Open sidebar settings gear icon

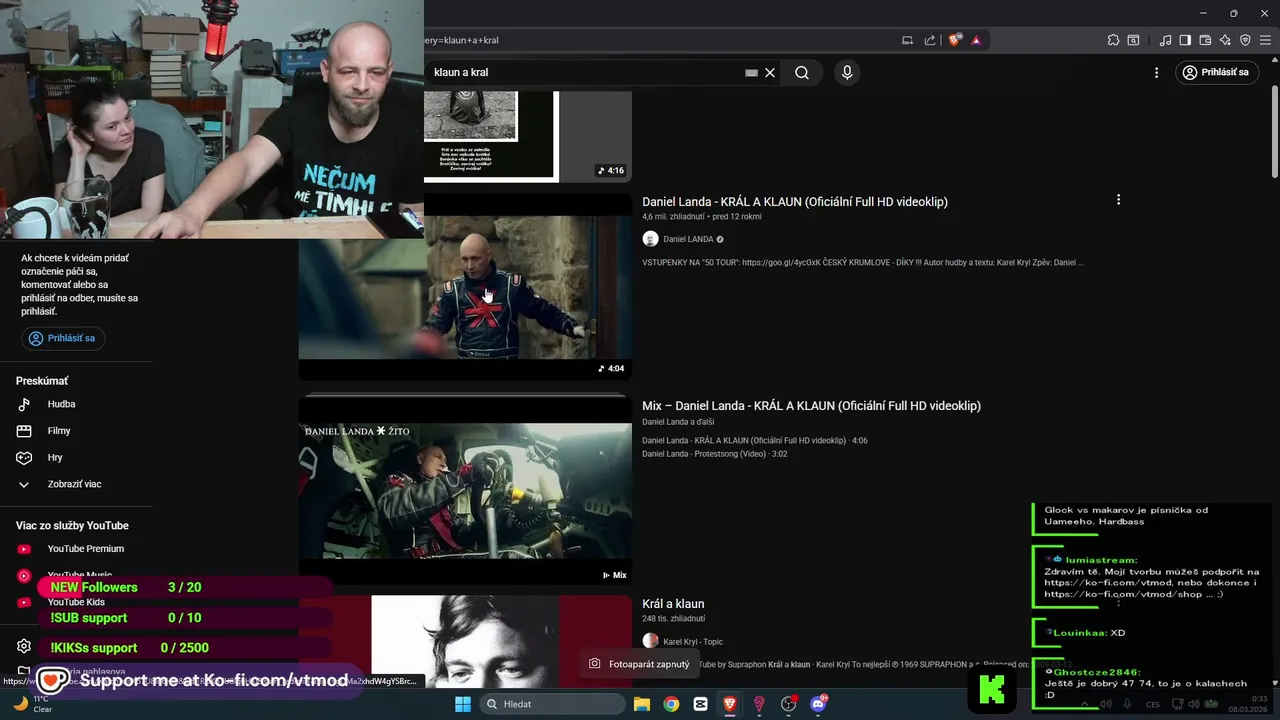point(24,646)
